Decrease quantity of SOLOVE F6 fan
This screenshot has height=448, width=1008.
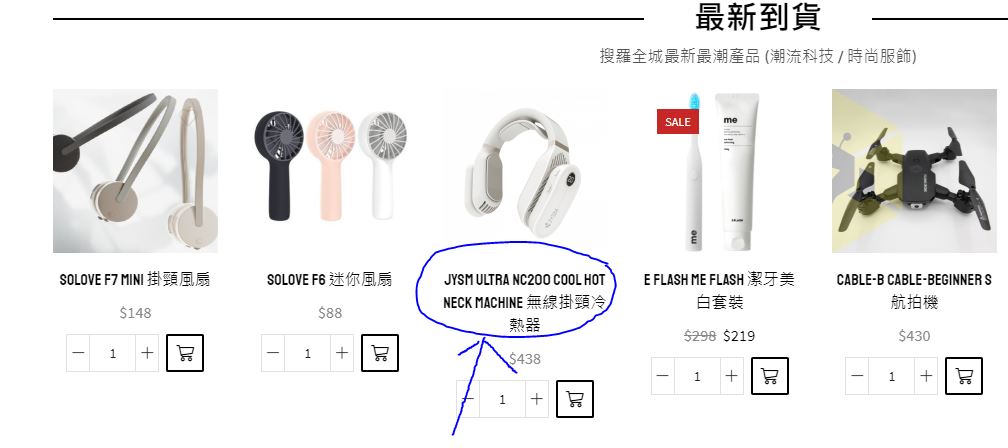[x=273, y=353]
